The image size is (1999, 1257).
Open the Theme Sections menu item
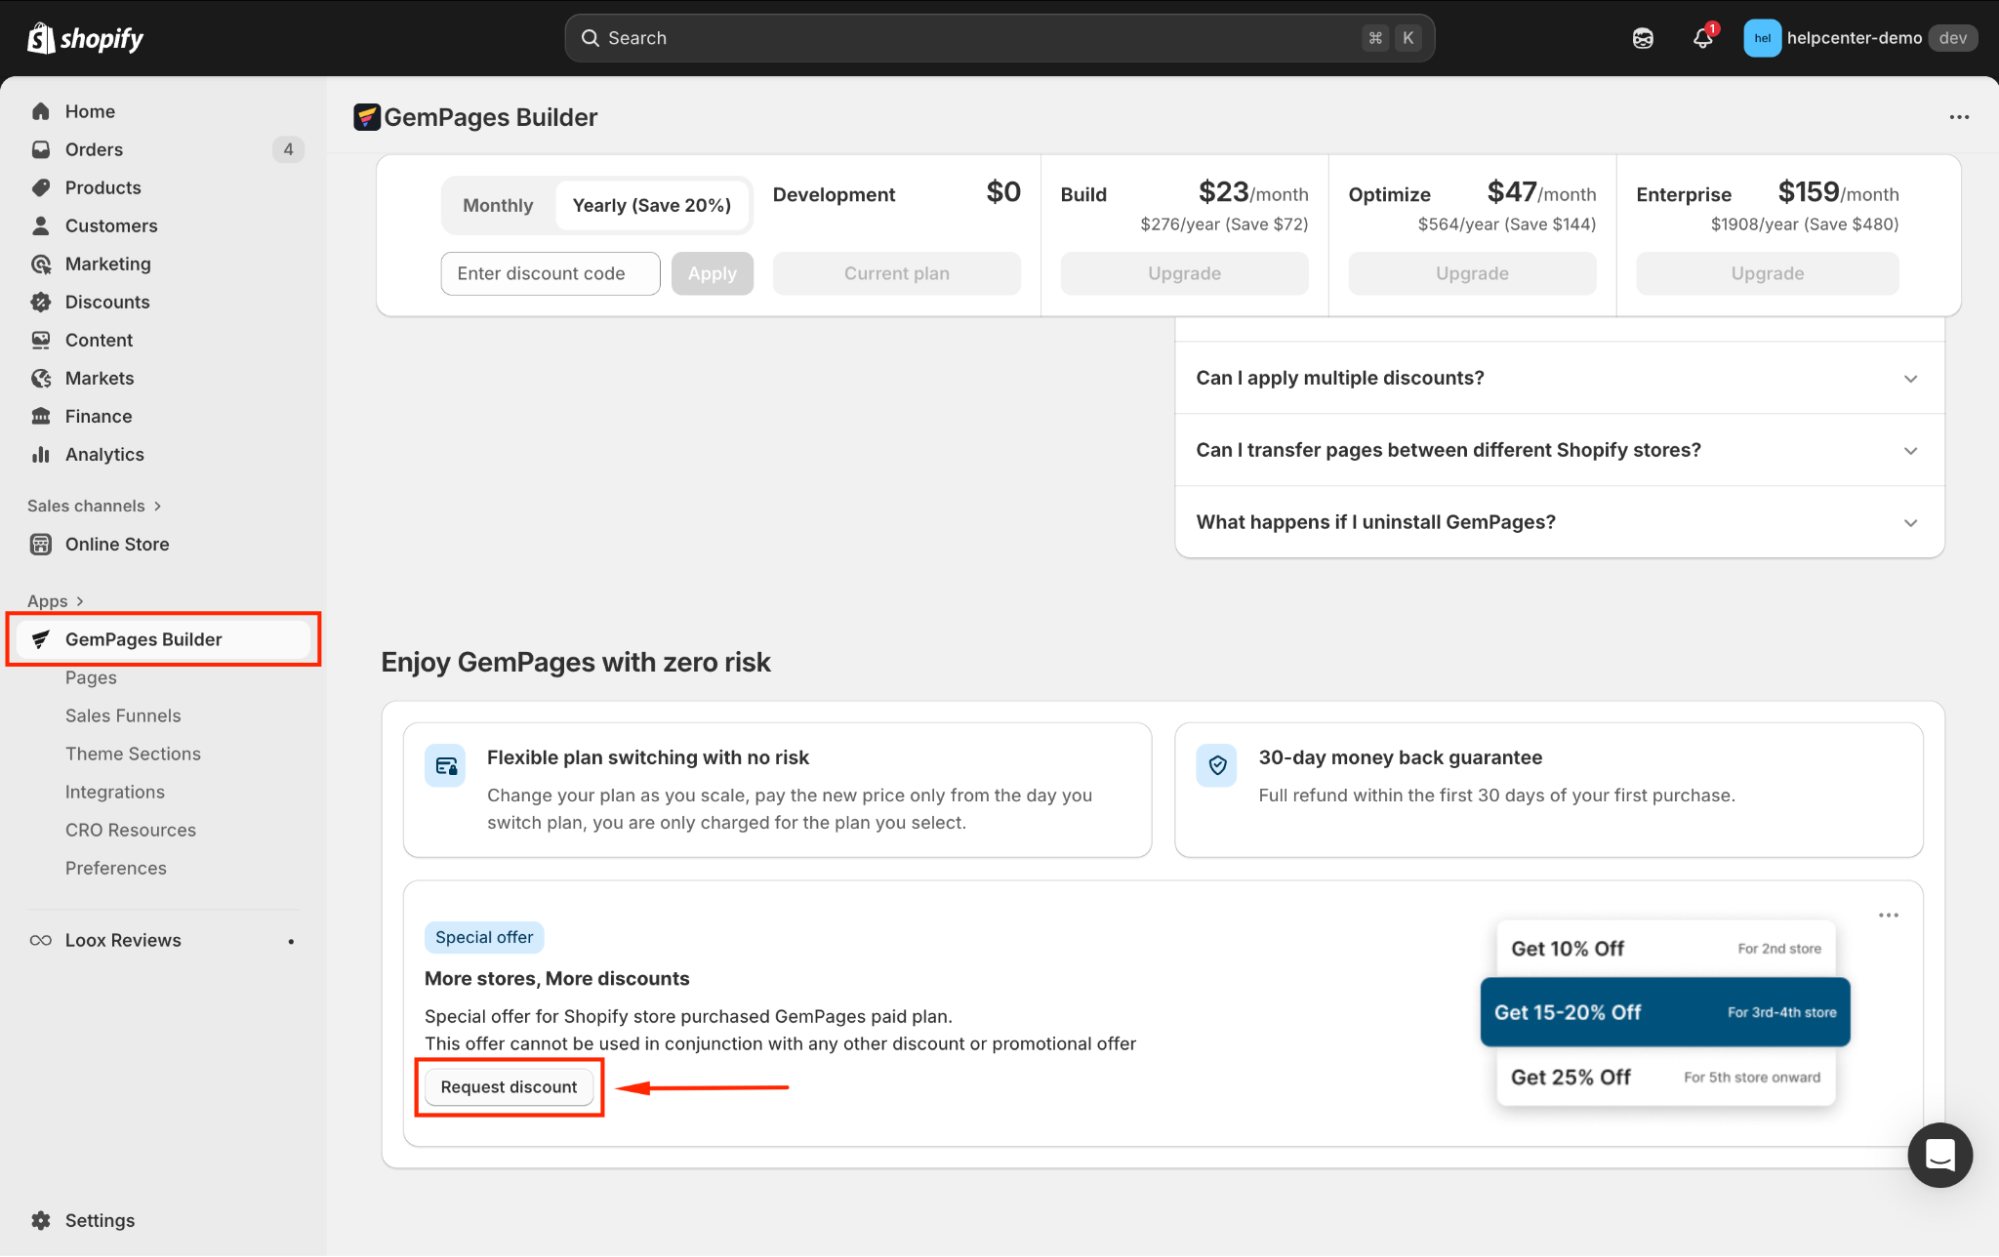click(x=133, y=753)
